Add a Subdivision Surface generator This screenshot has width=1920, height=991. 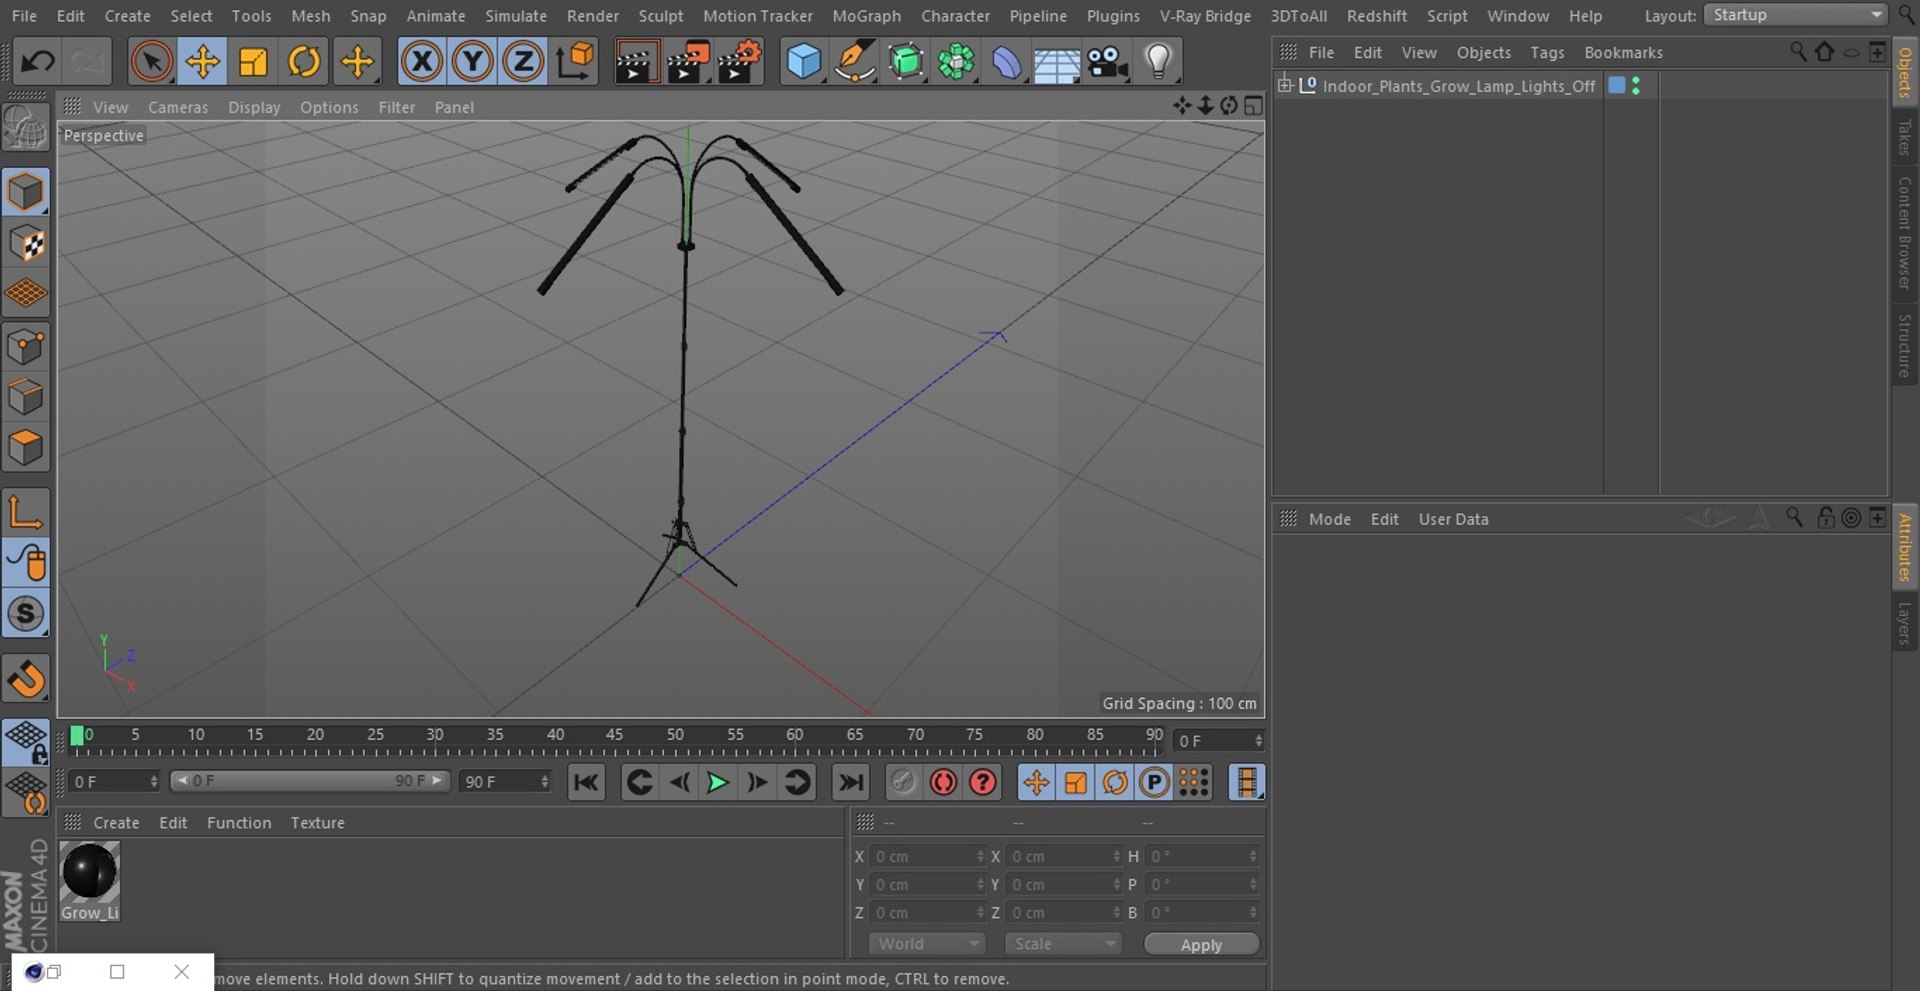pos(906,62)
